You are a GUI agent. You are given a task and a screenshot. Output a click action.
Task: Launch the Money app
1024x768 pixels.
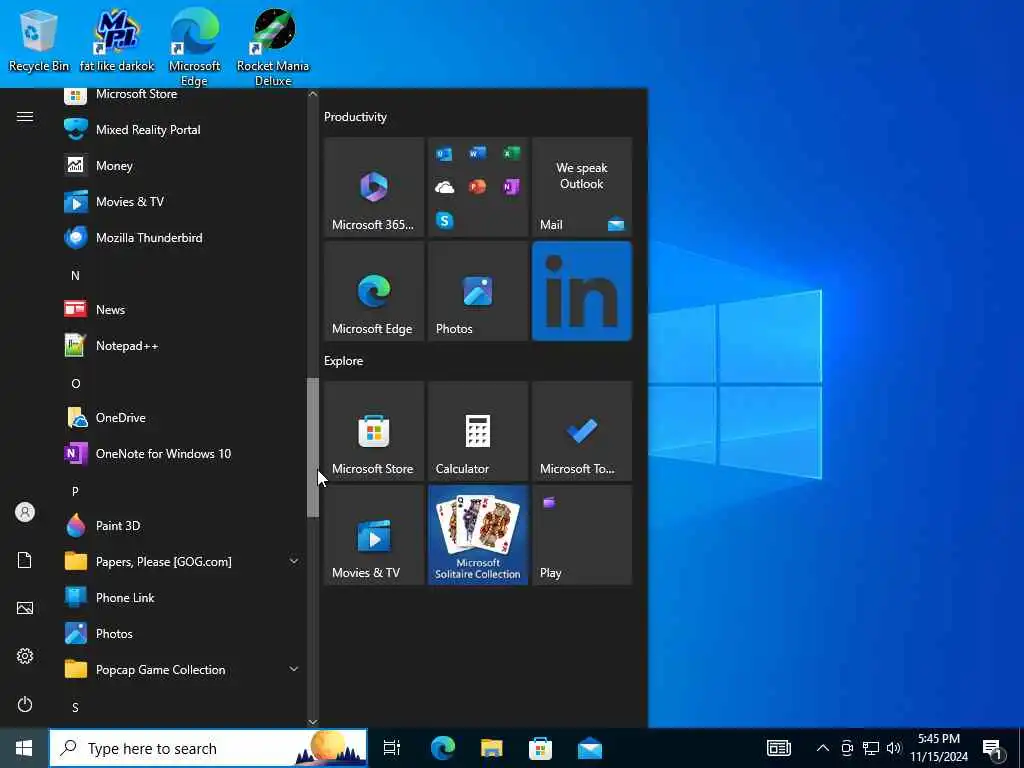point(181,165)
